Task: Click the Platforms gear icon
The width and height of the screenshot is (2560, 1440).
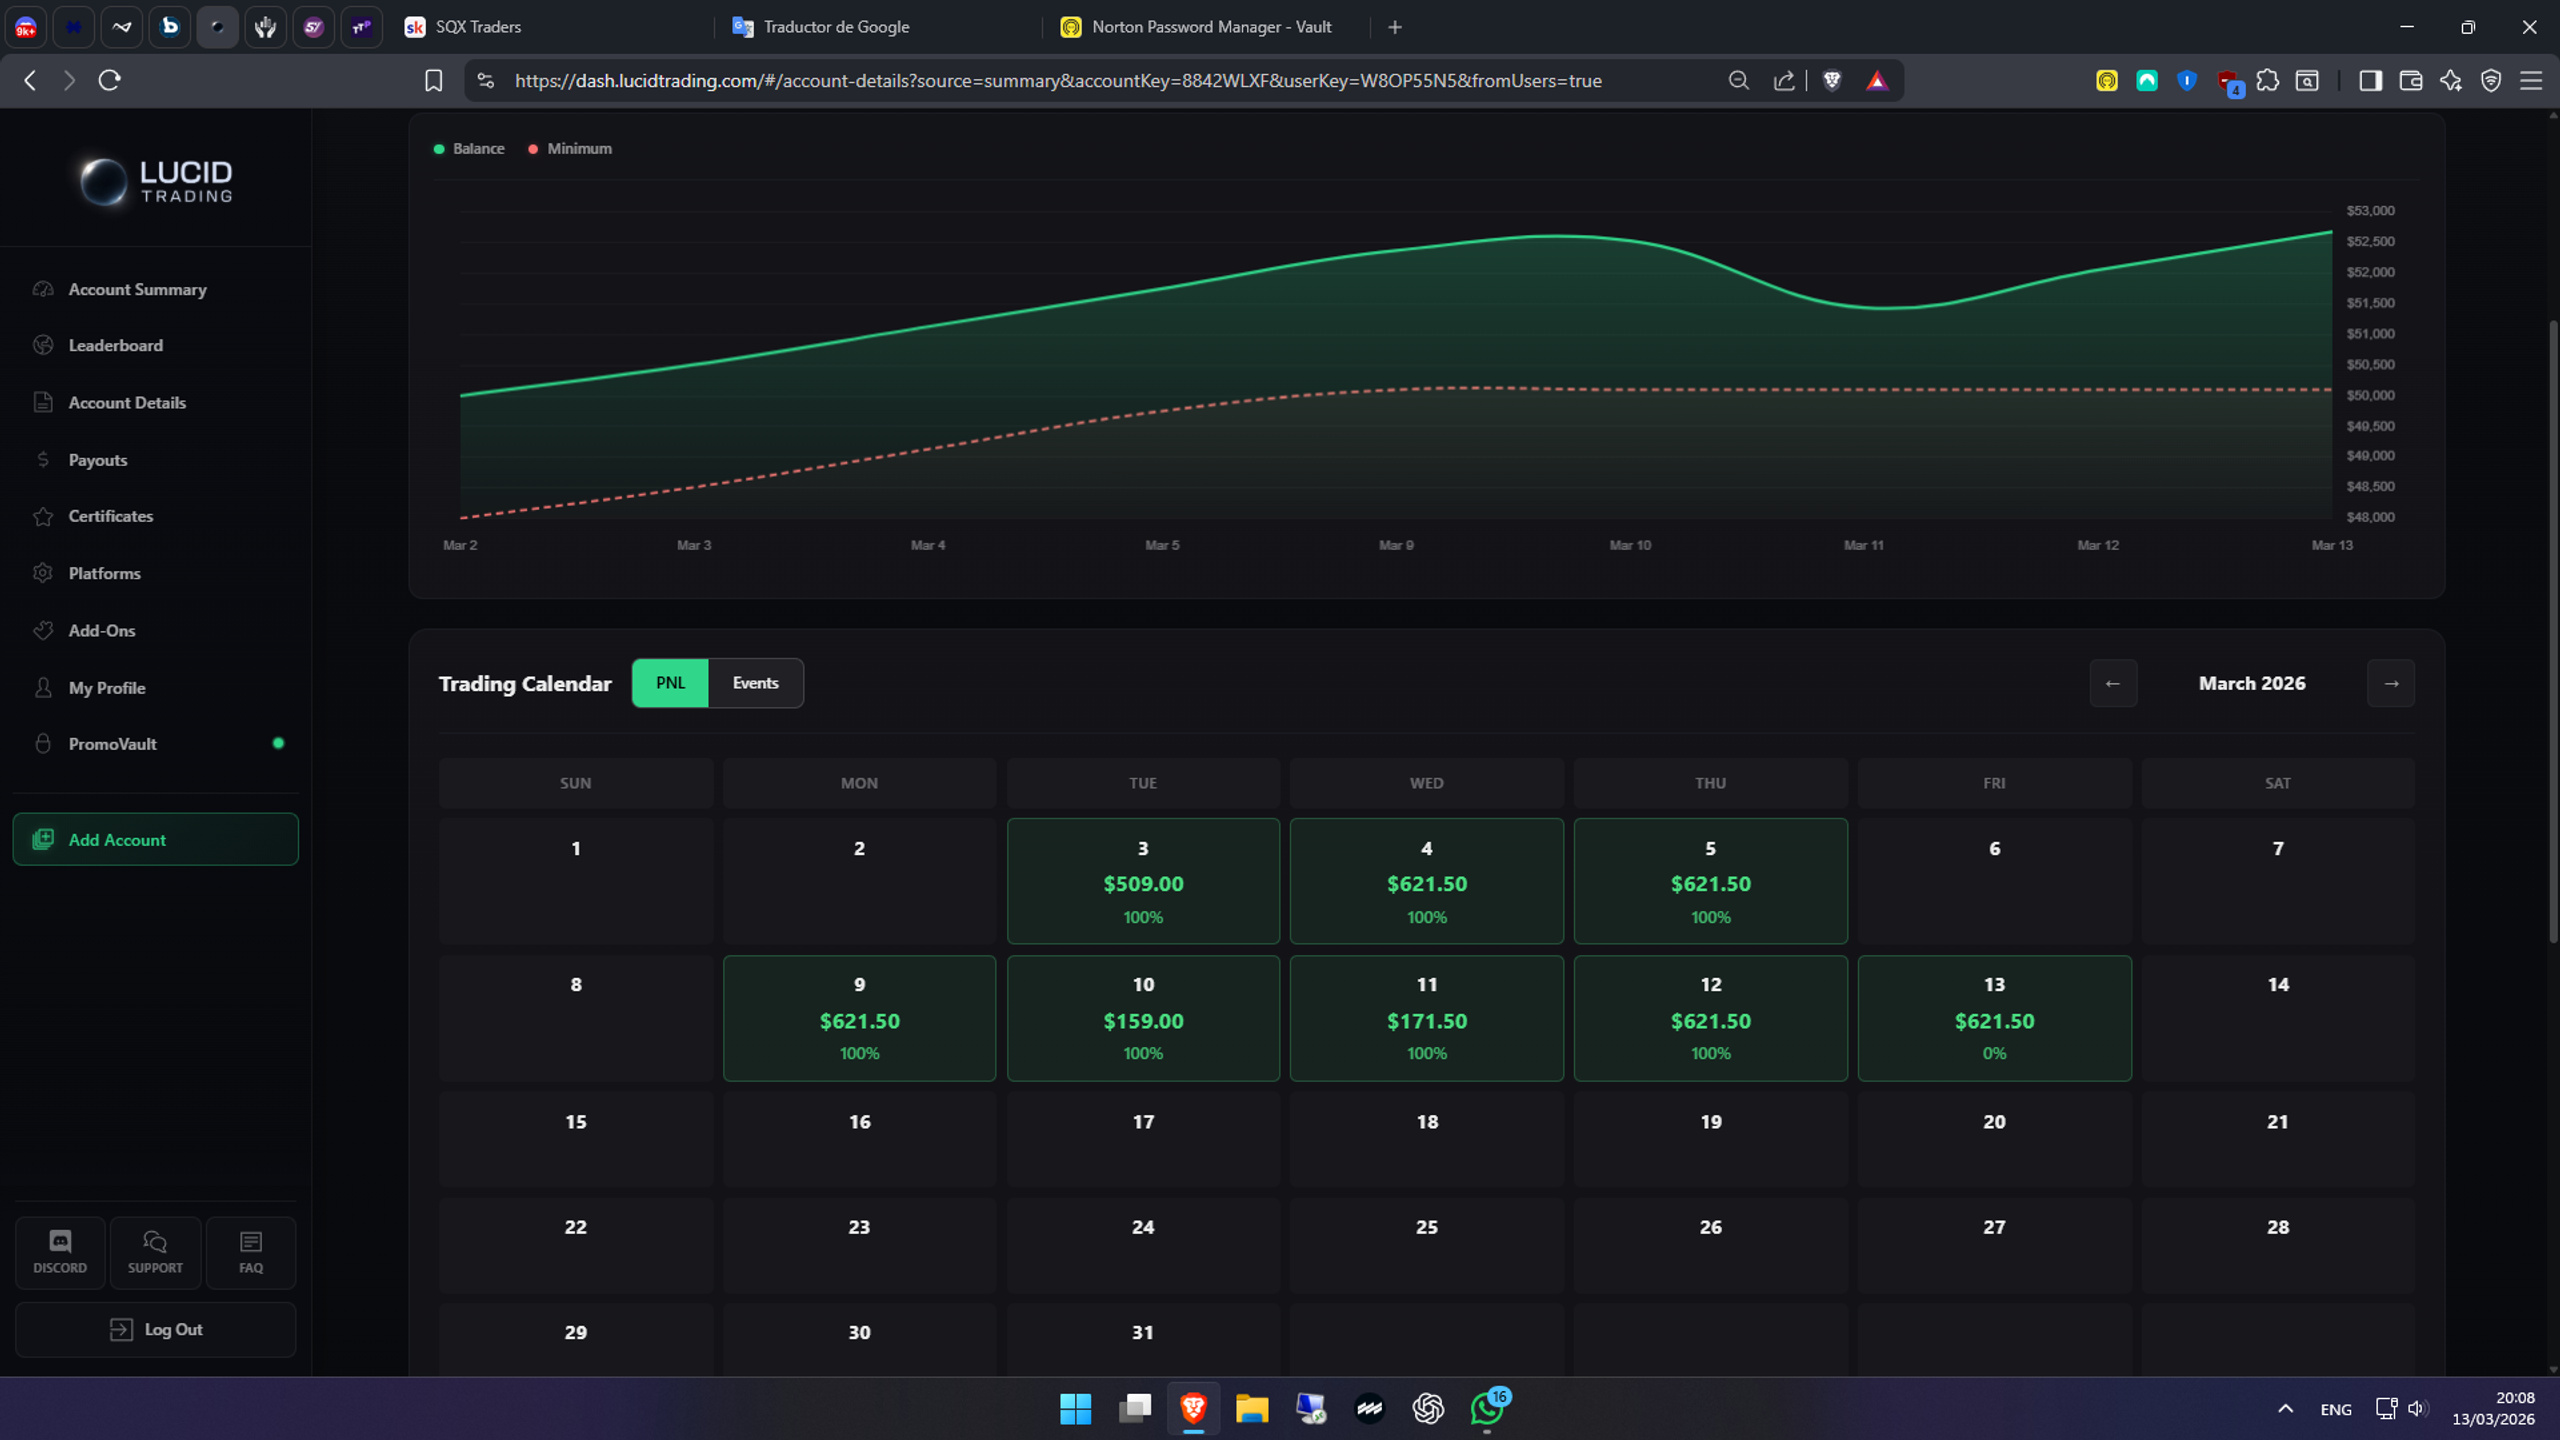Action: [x=43, y=573]
